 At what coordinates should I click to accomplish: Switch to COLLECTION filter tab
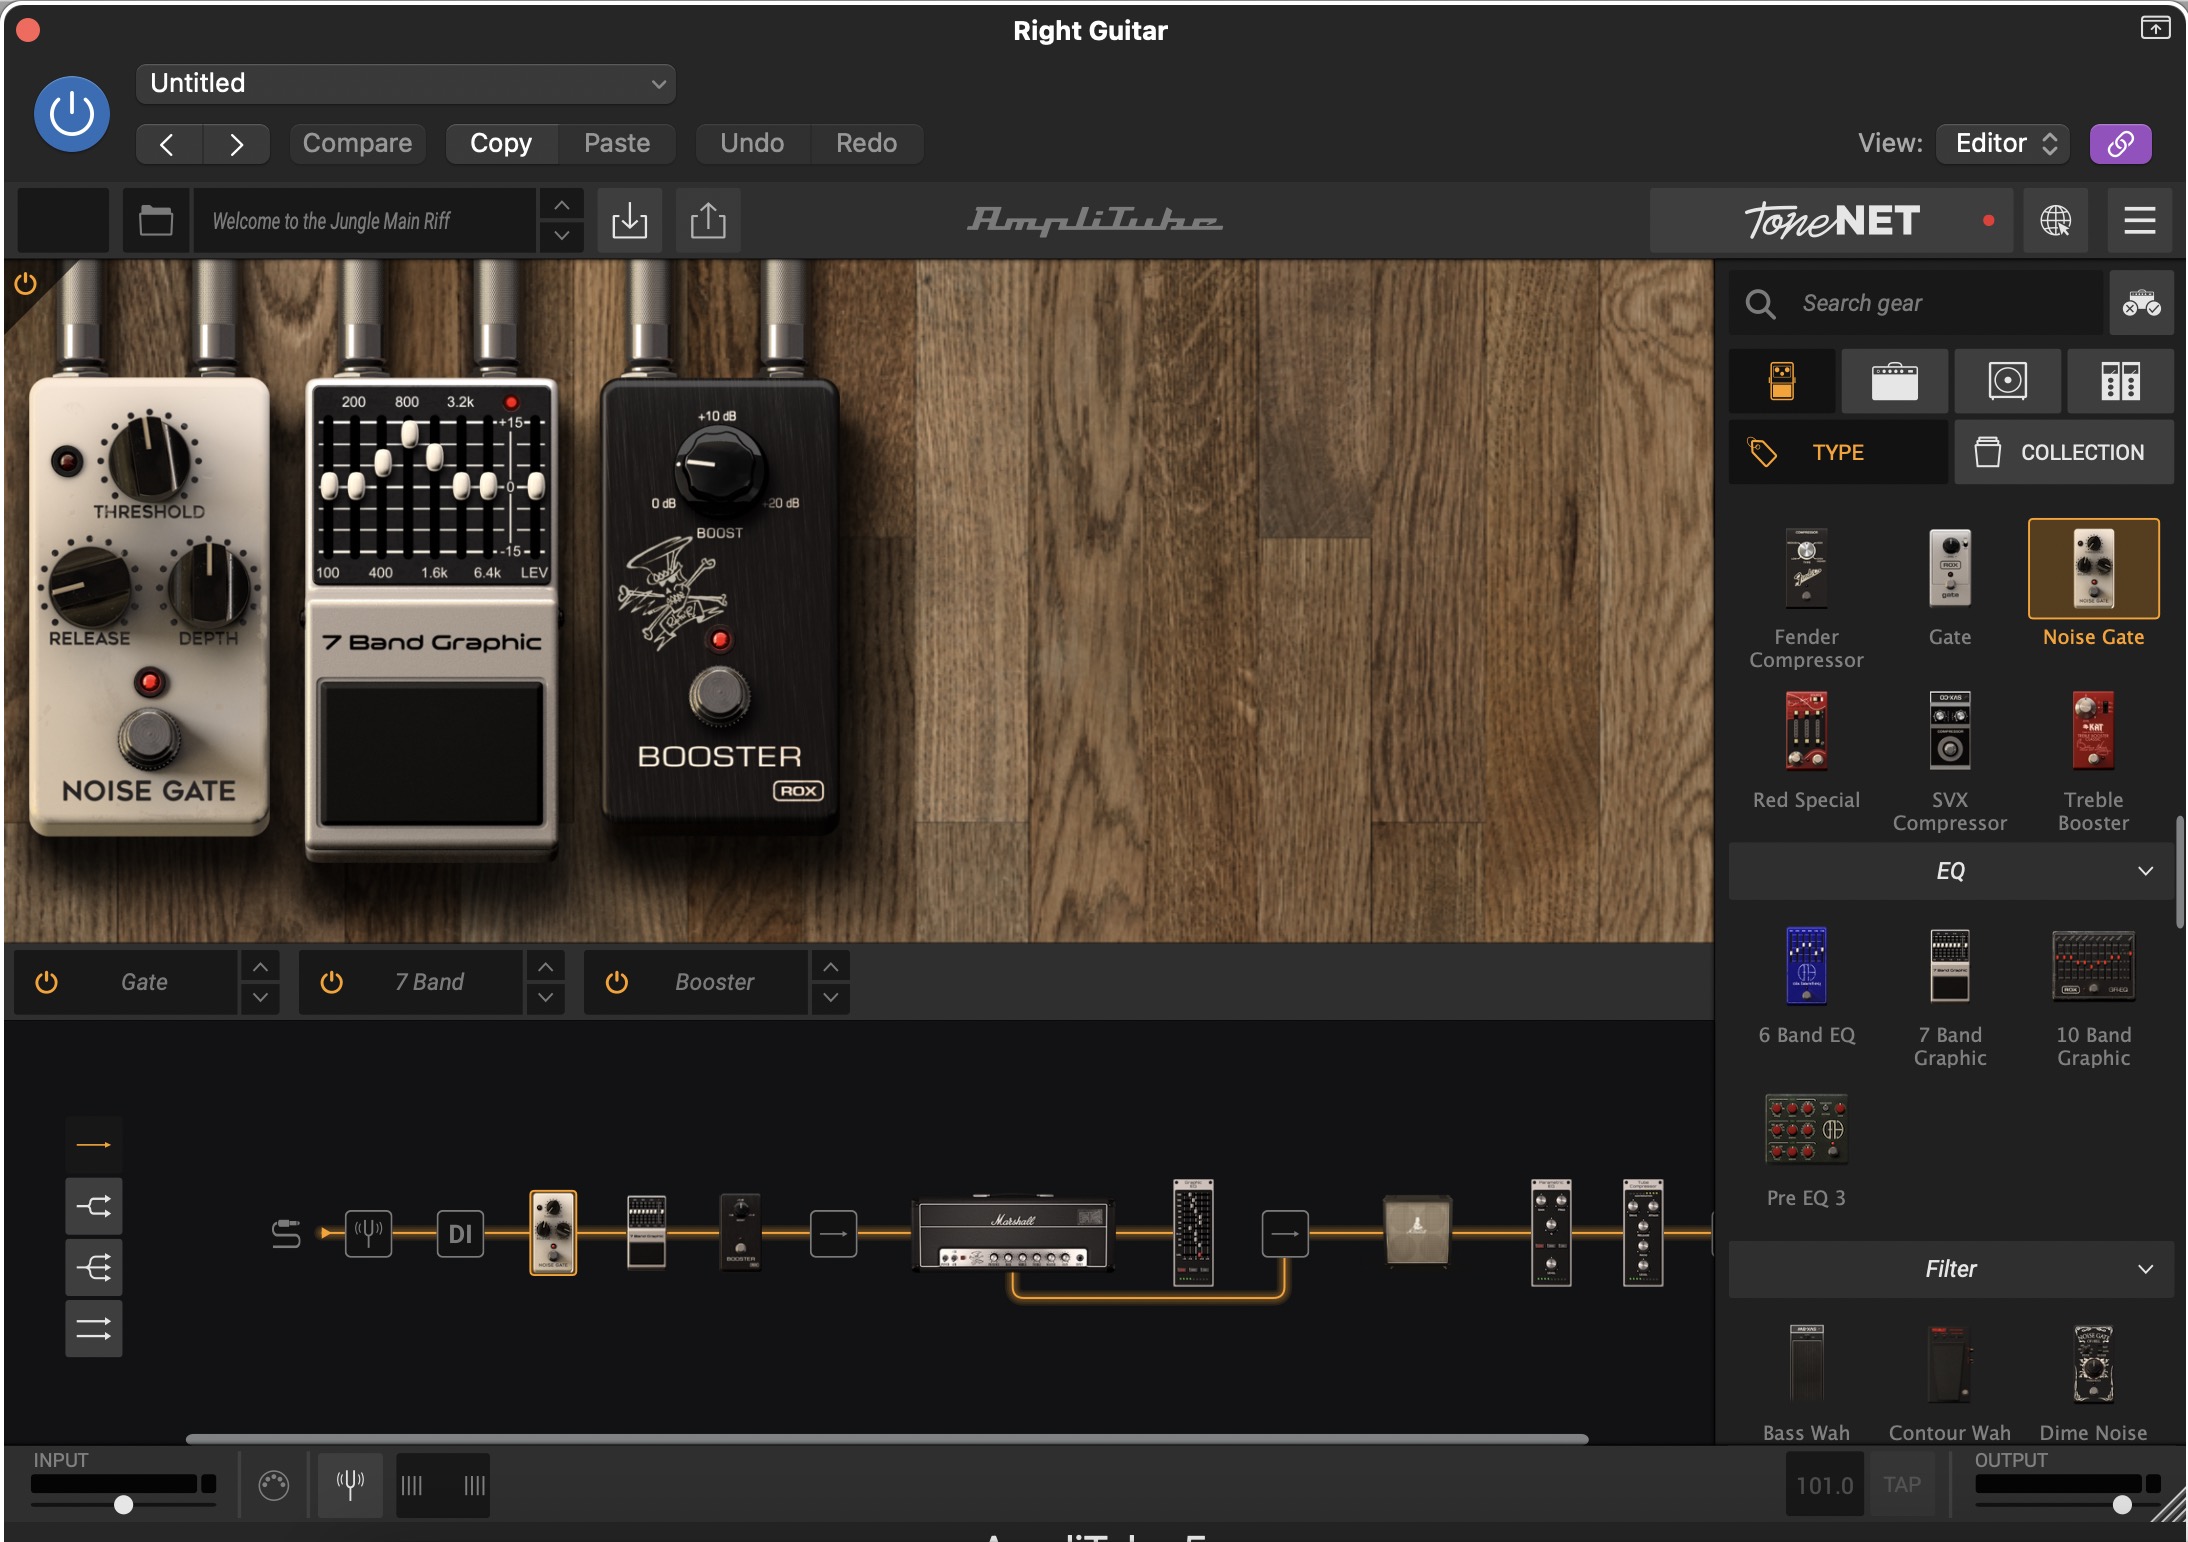click(2064, 452)
